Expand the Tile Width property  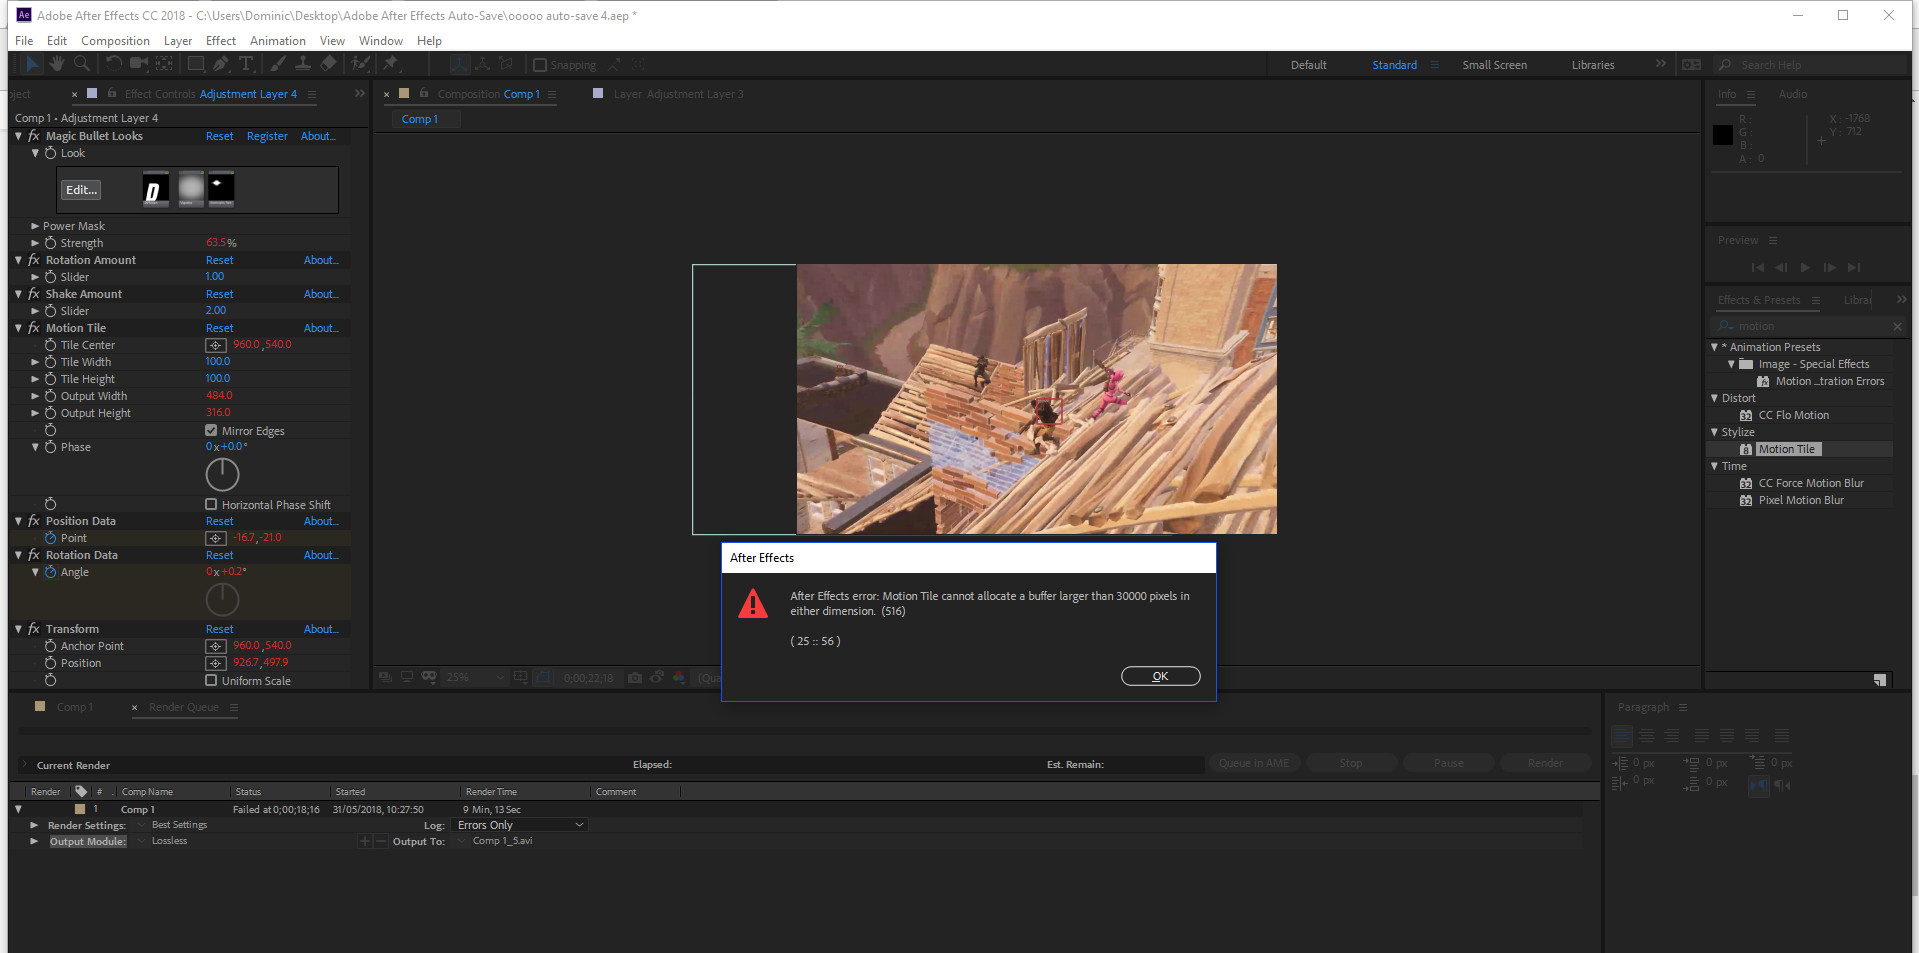pos(35,362)
